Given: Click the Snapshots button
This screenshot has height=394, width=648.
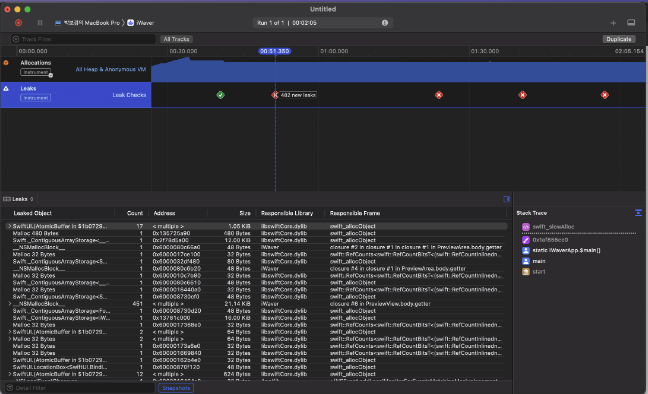Looking at the screenshot, I should pos(176,388).
